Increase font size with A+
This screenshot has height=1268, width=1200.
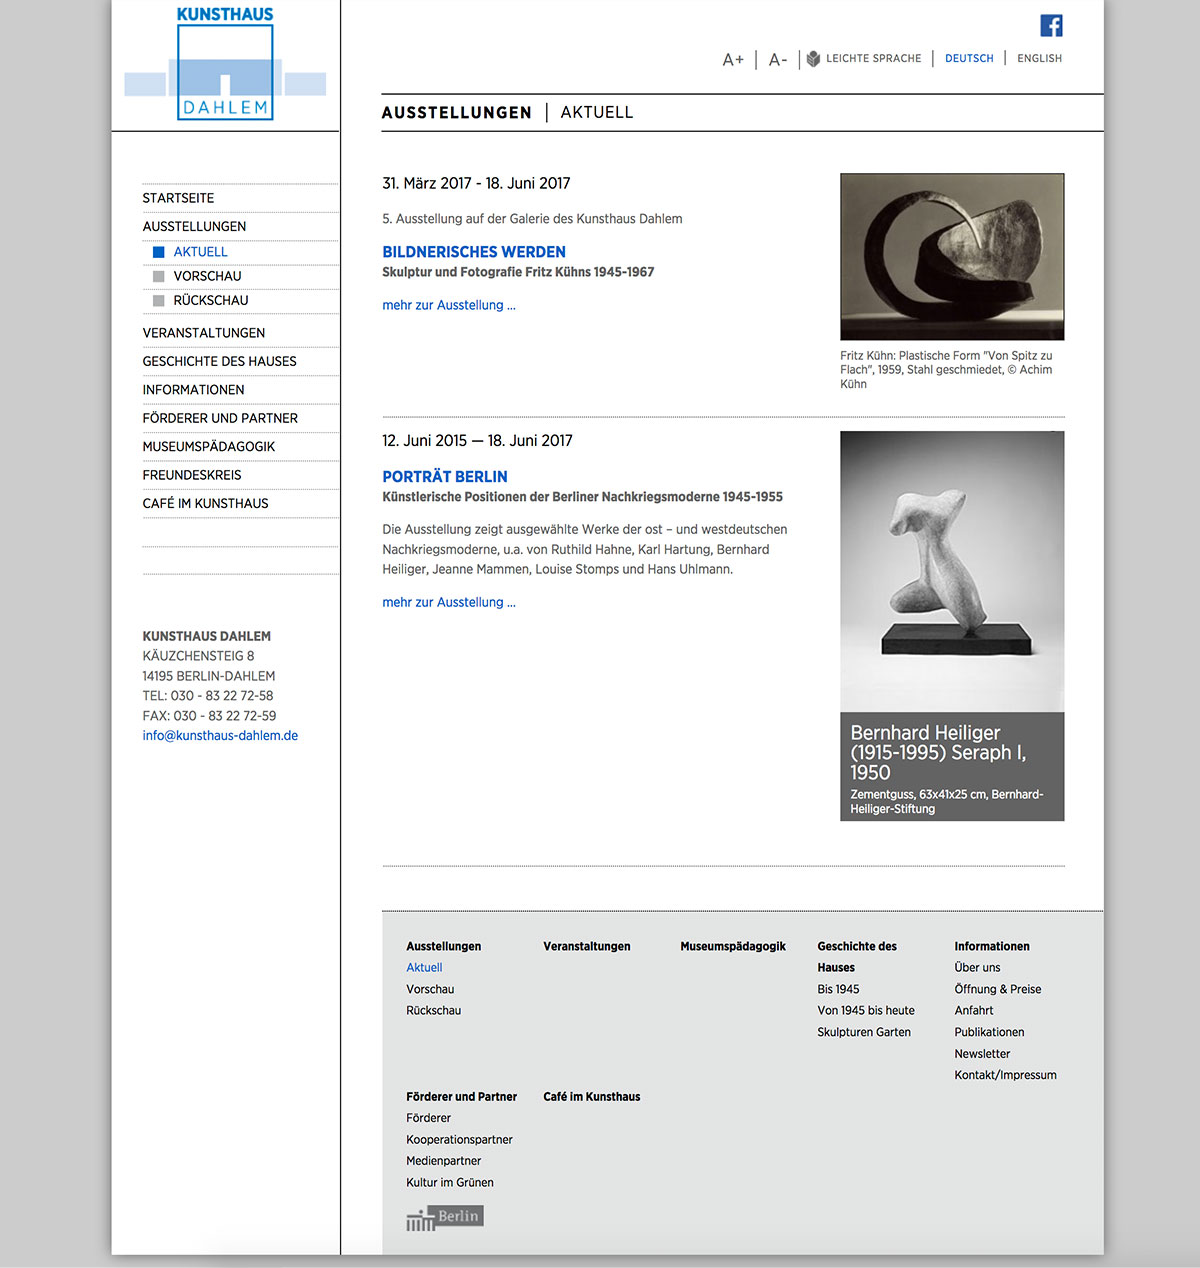(x=733, y=60)
